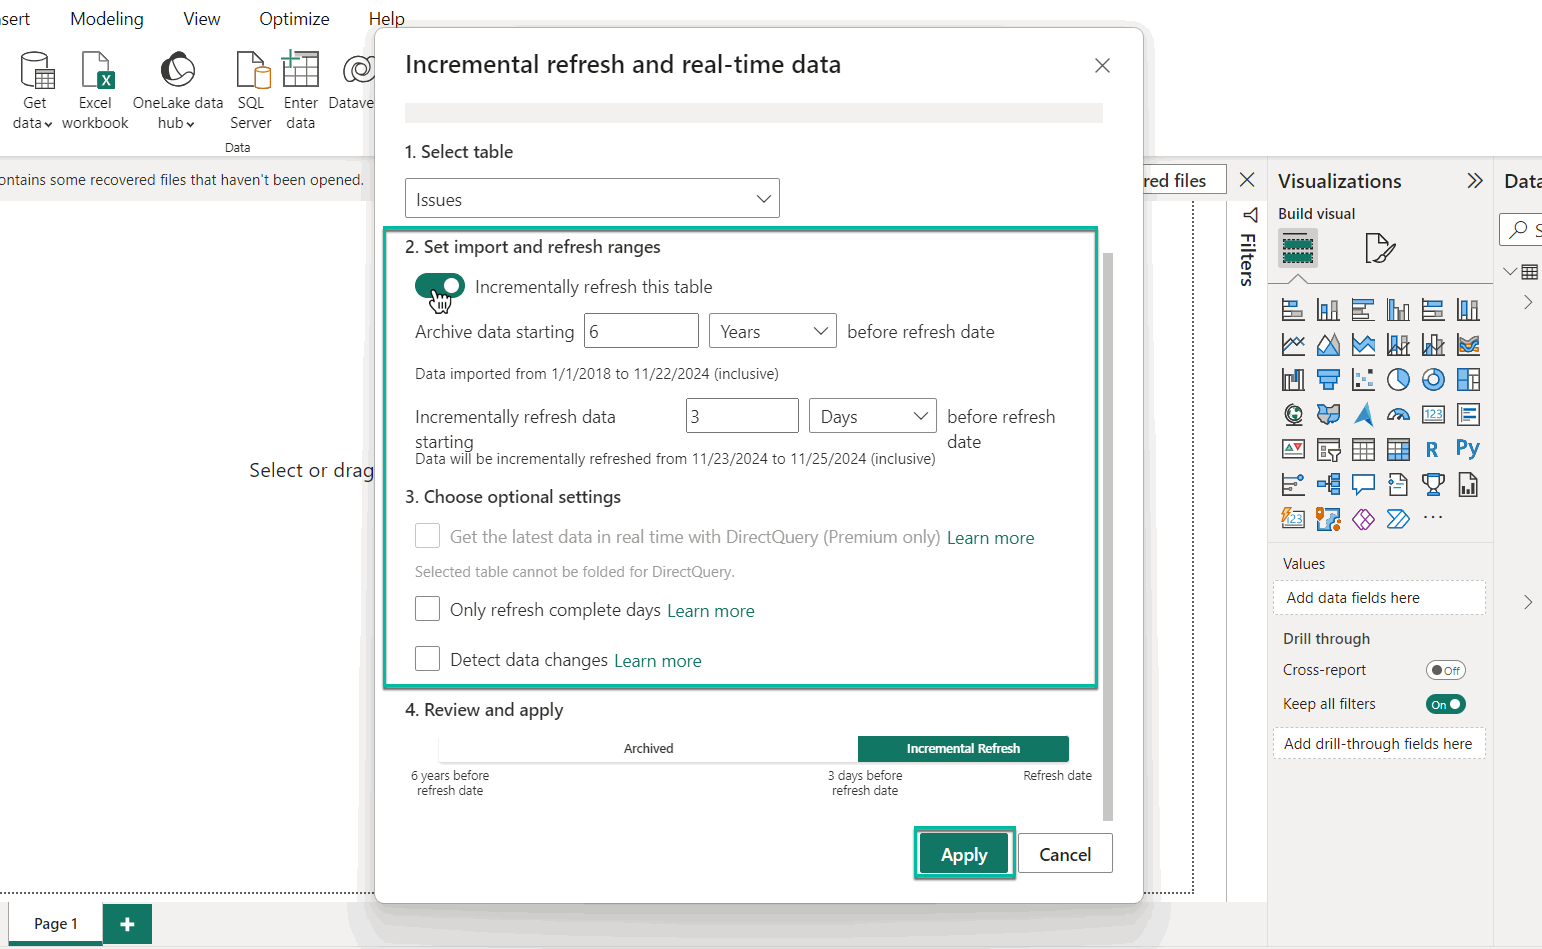
Task: Turn off Incrementally refresh this table
Action: point(440,286)
